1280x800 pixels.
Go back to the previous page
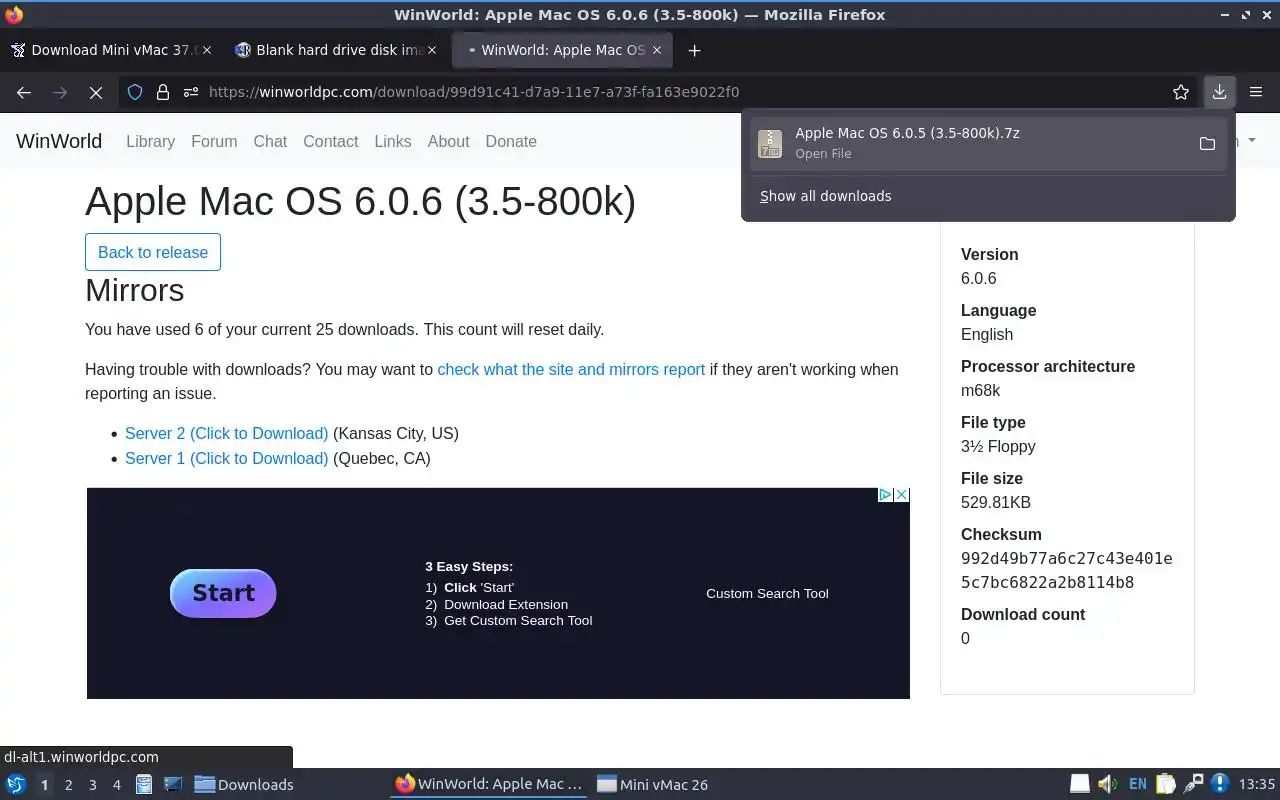[x=24, y=92]
